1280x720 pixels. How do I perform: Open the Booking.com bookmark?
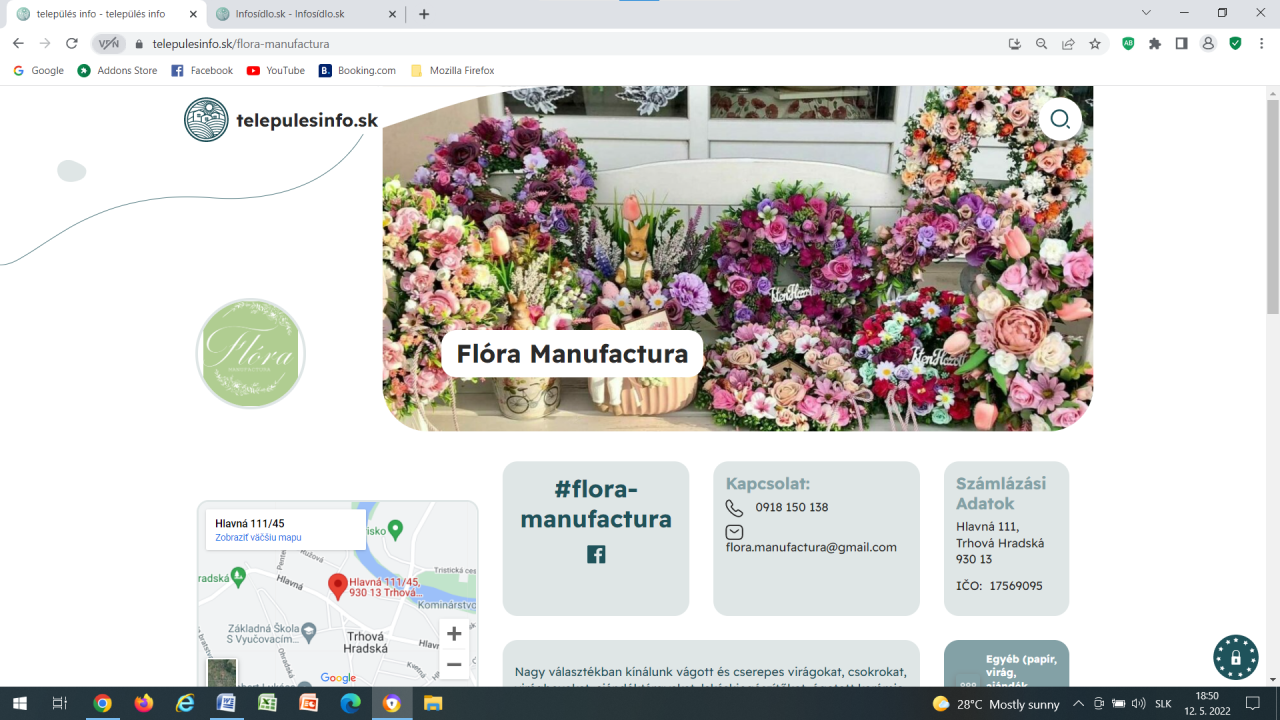coord(357,71)
